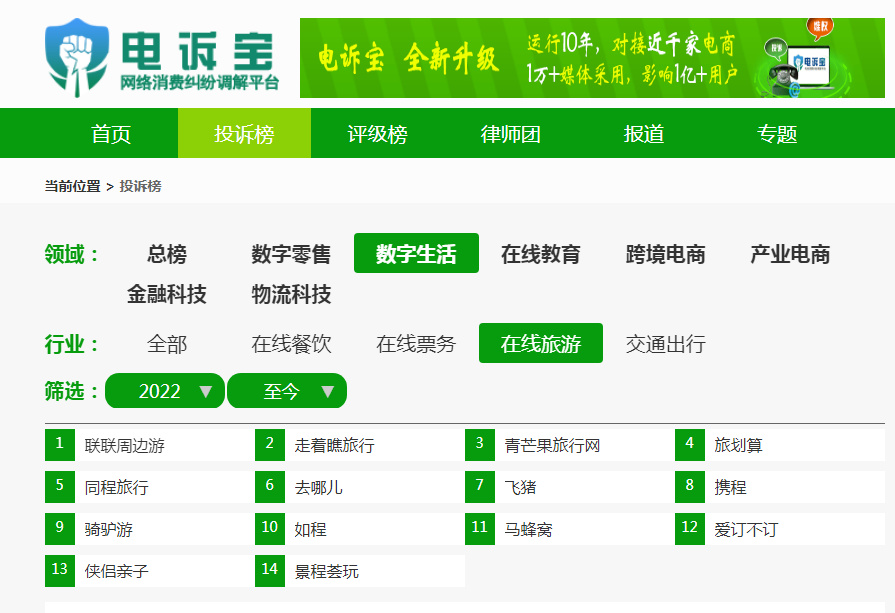Open the 专题 nav tab

click(777, 134)
